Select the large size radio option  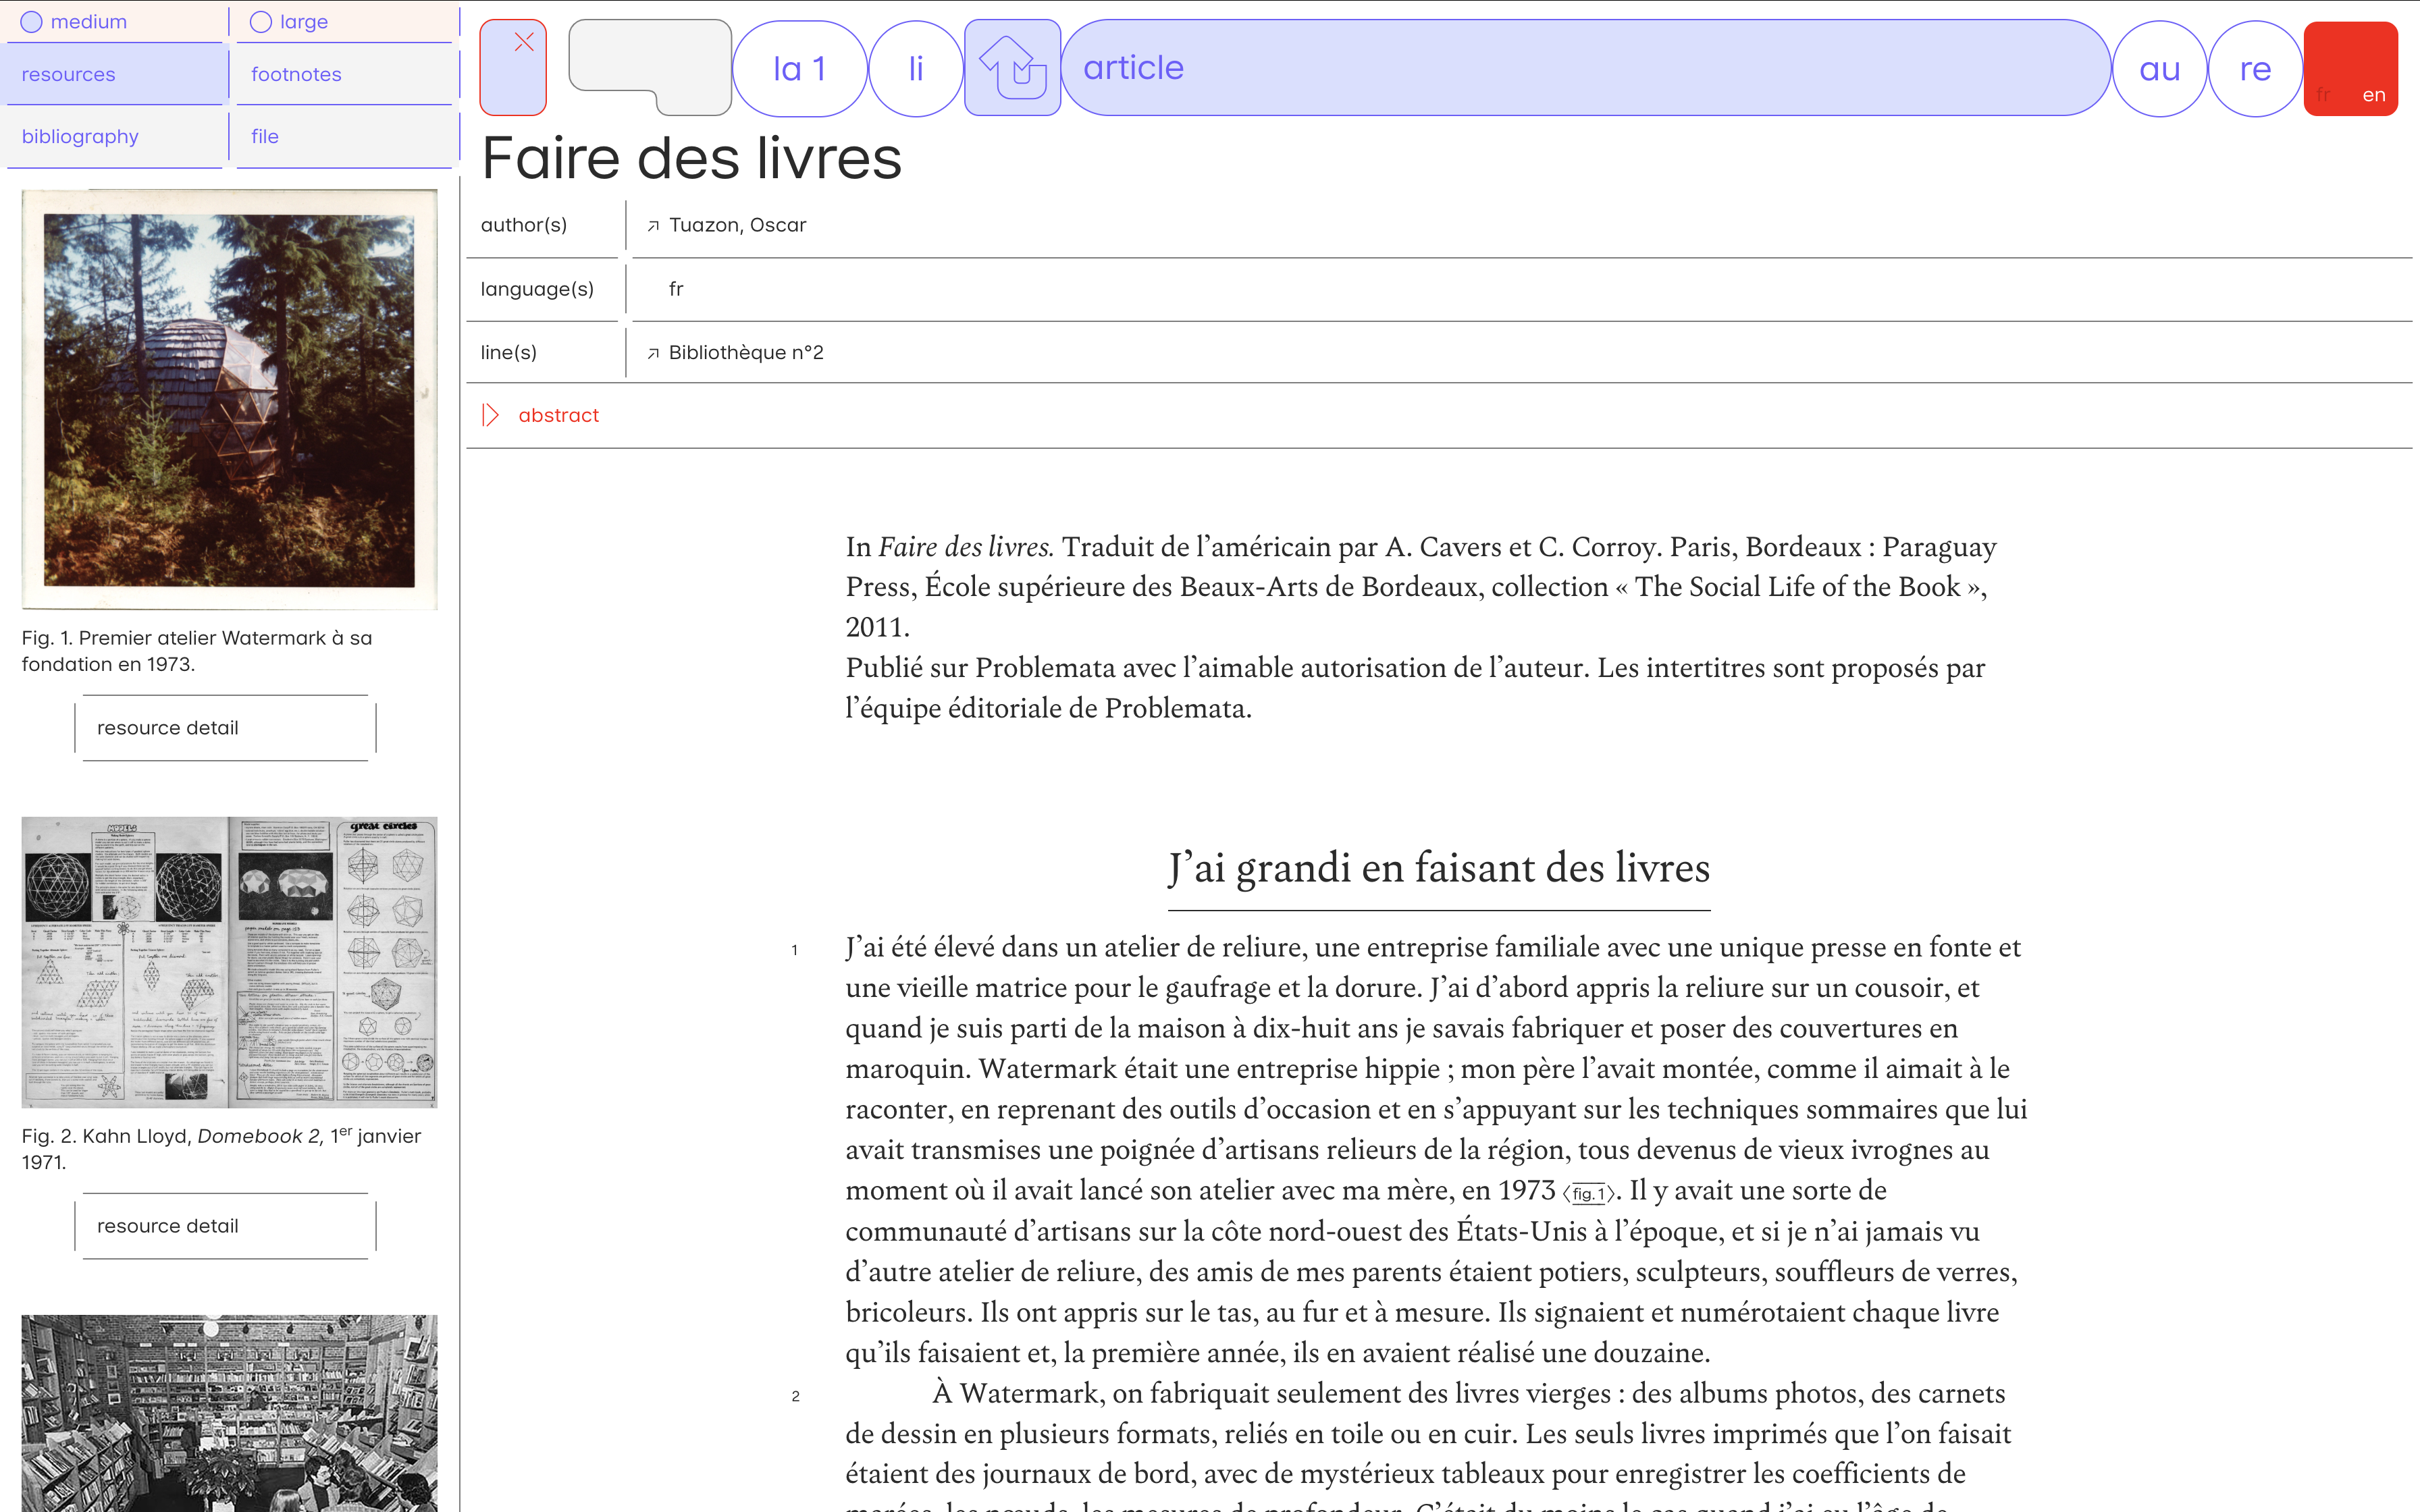261,22
